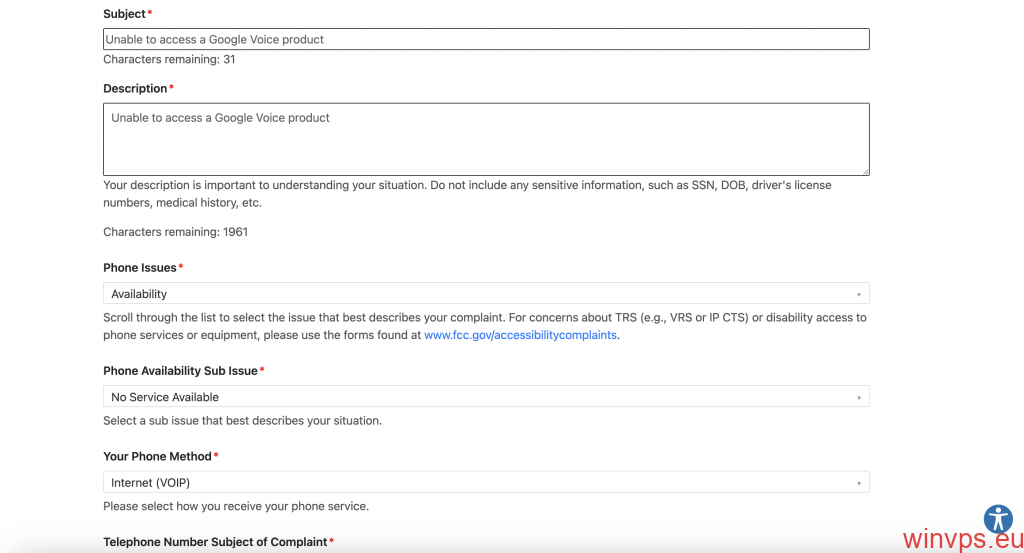Focus the Subject text field
Image resolution: width=1024 pixels, height=553 pixels.
485,39
